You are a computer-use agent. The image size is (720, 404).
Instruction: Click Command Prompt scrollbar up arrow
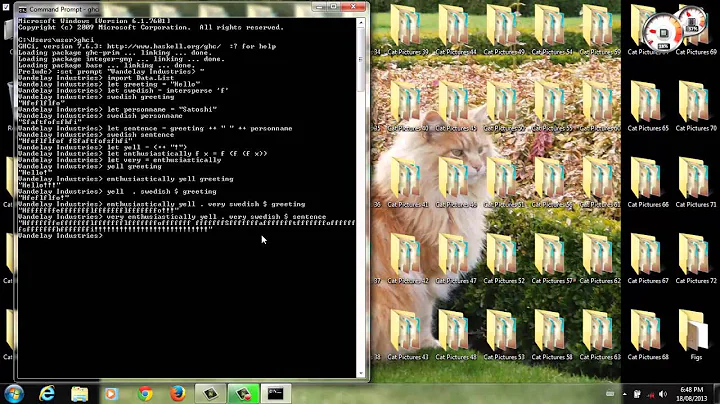tap(361, 22)
